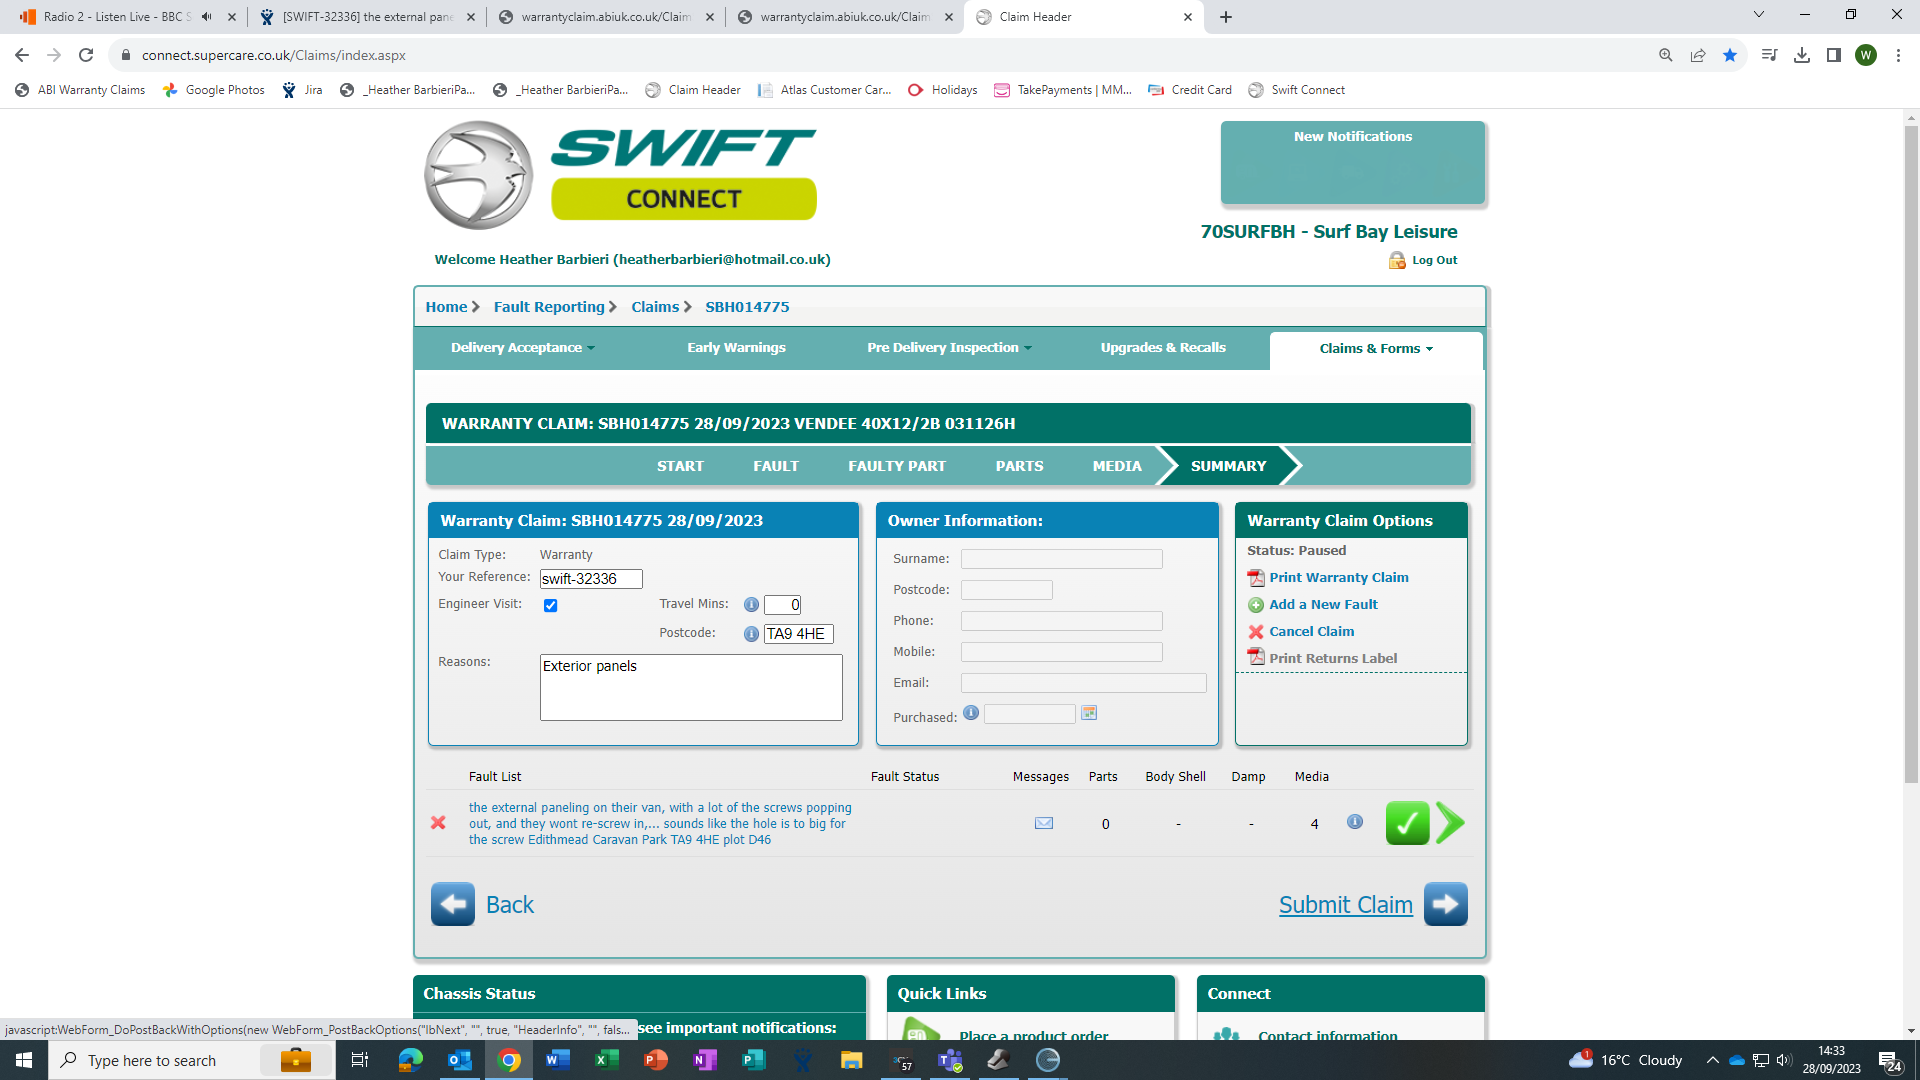Viewport: 1920px width, 1080px height.
Task: Toggle the Engineer Visit checkbox
Action: point(550,606)
